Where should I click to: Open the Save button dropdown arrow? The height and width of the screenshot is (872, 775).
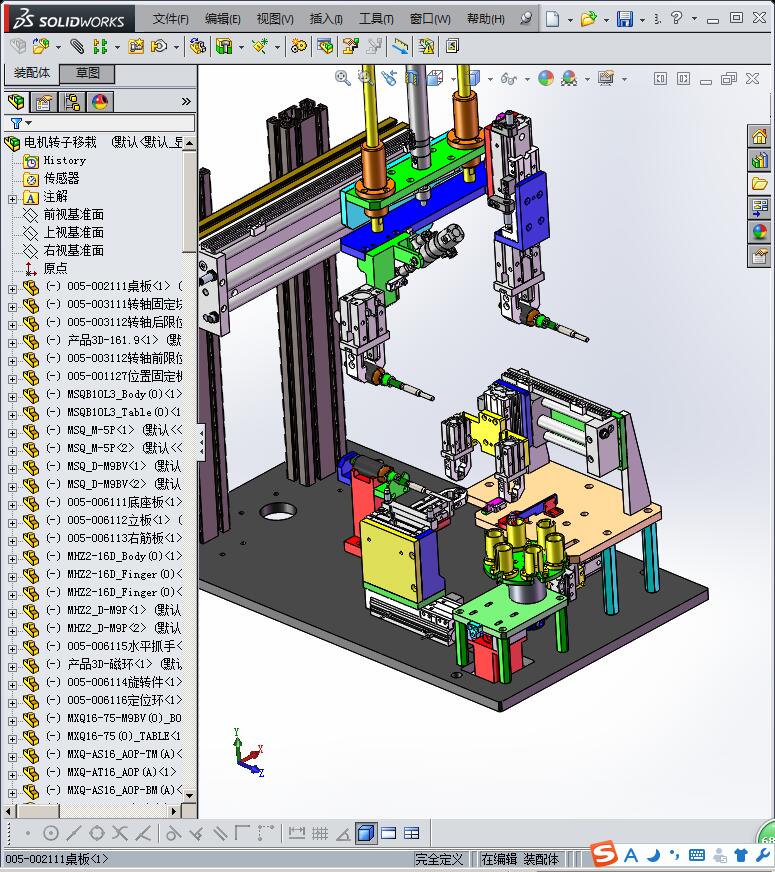click(642, 20)
